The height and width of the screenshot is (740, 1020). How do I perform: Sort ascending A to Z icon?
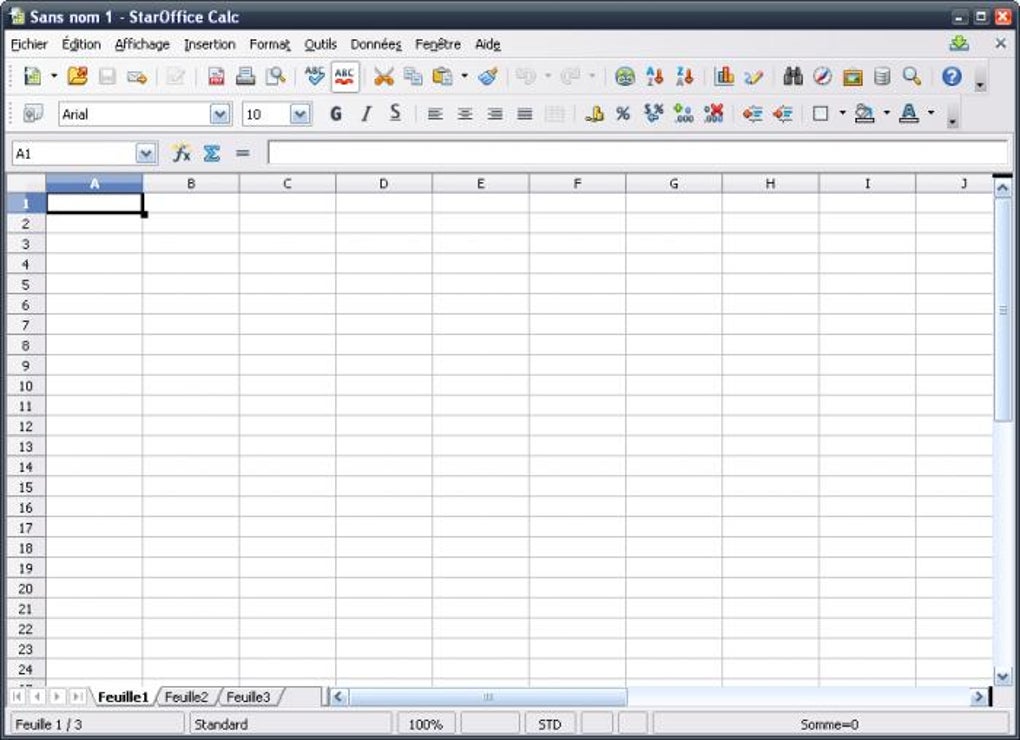coord(654,77)
